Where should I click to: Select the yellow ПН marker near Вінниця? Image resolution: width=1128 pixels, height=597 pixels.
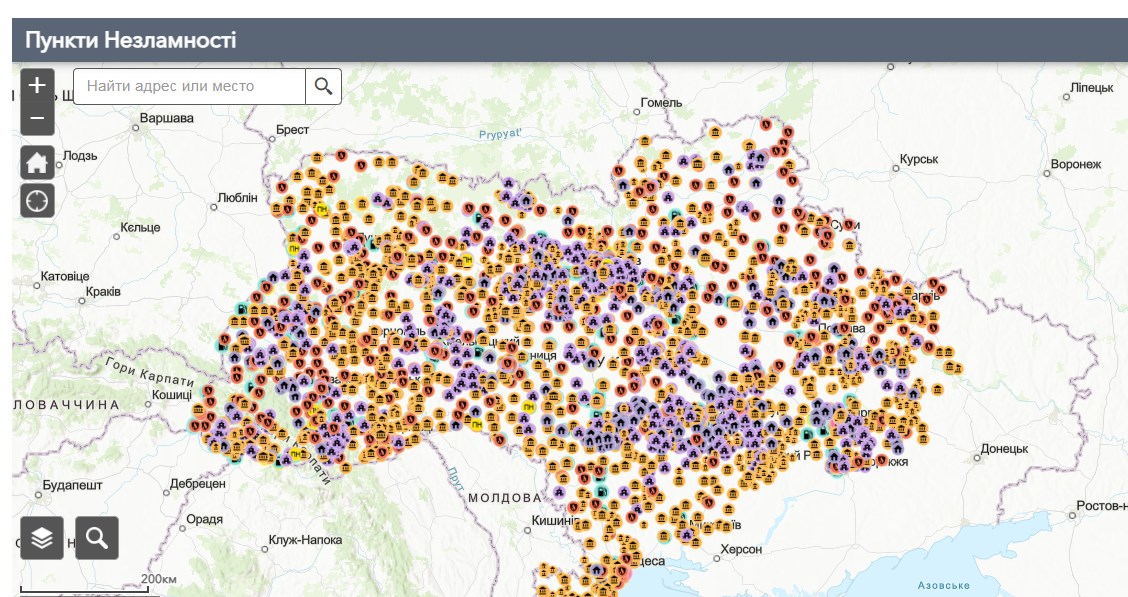[529, 407]
